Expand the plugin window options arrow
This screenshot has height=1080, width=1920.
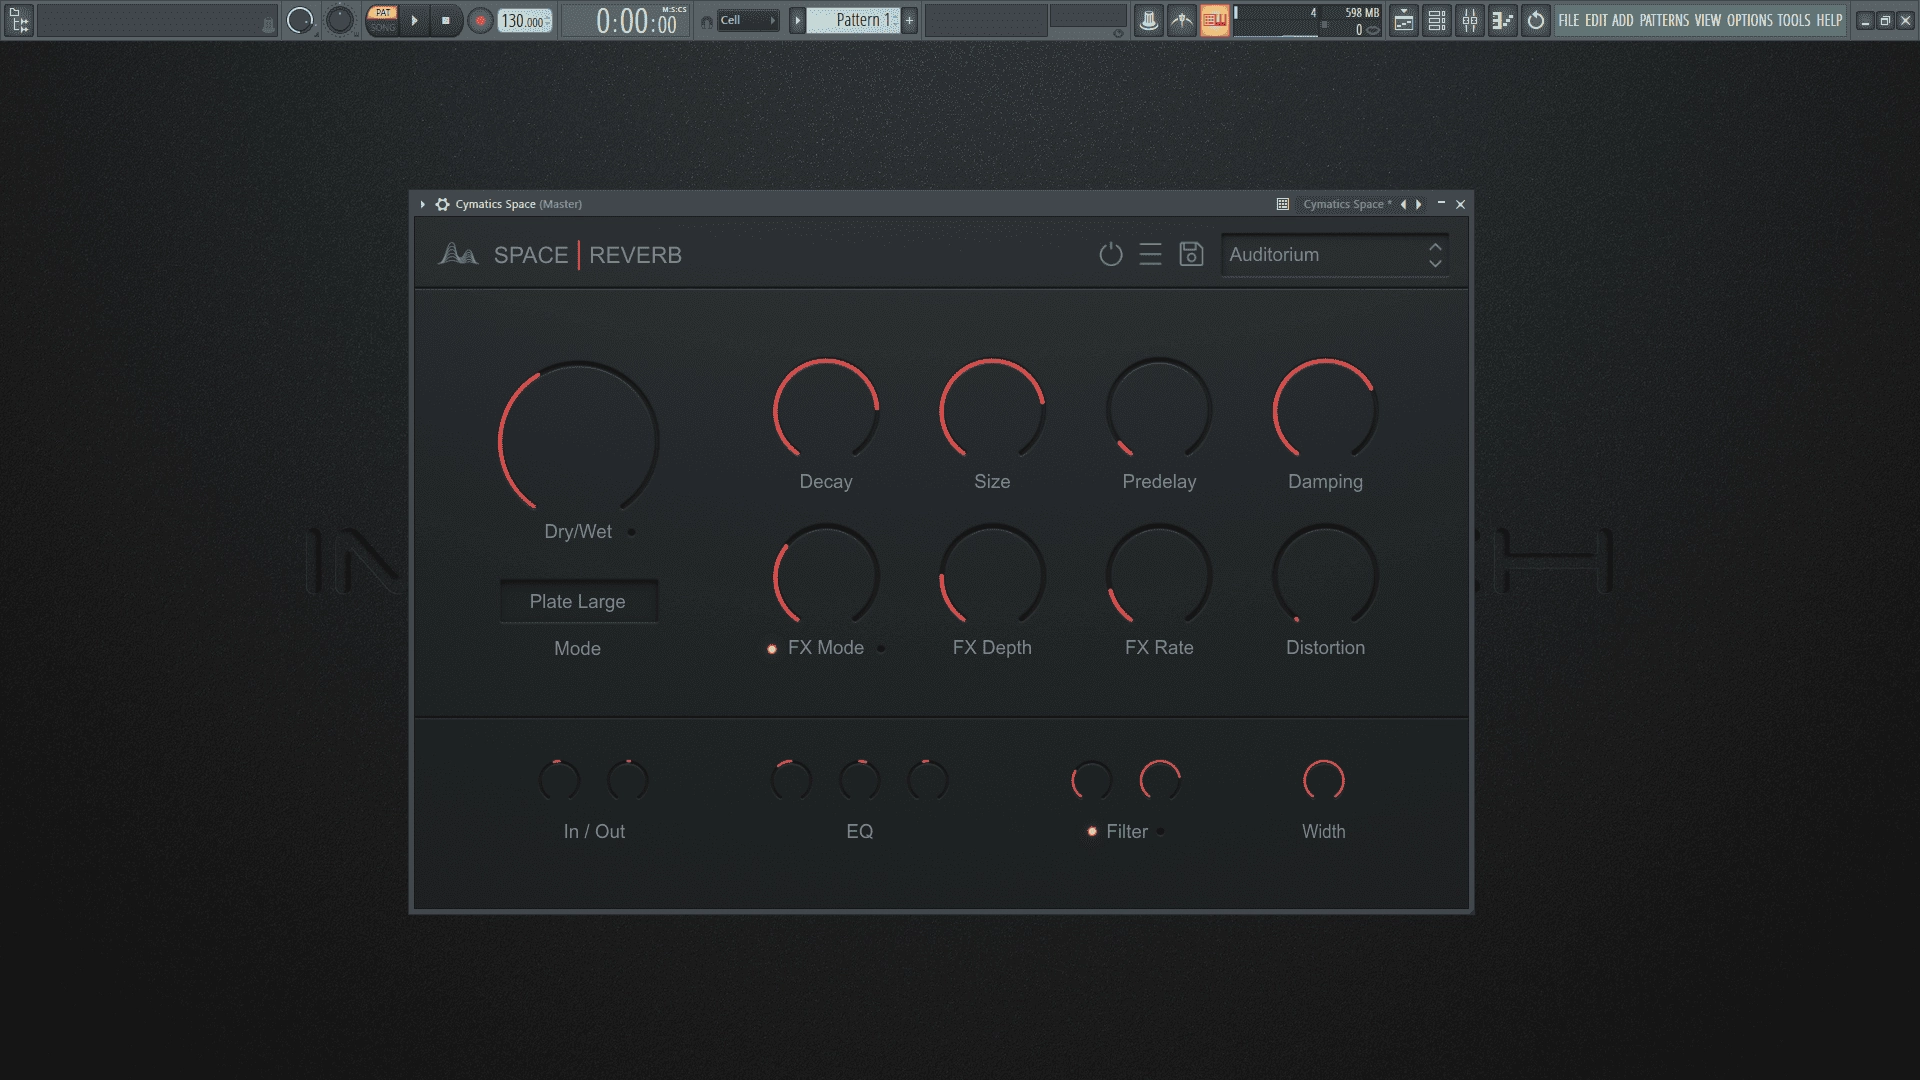click(423, 204)
